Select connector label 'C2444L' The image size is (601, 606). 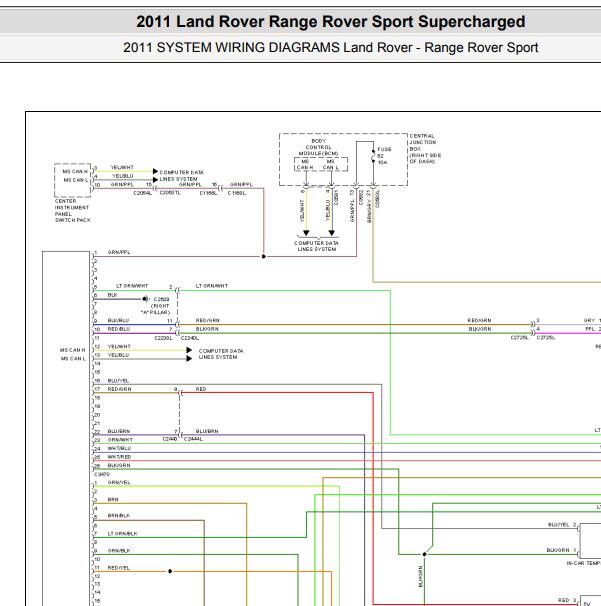point(194,439)
